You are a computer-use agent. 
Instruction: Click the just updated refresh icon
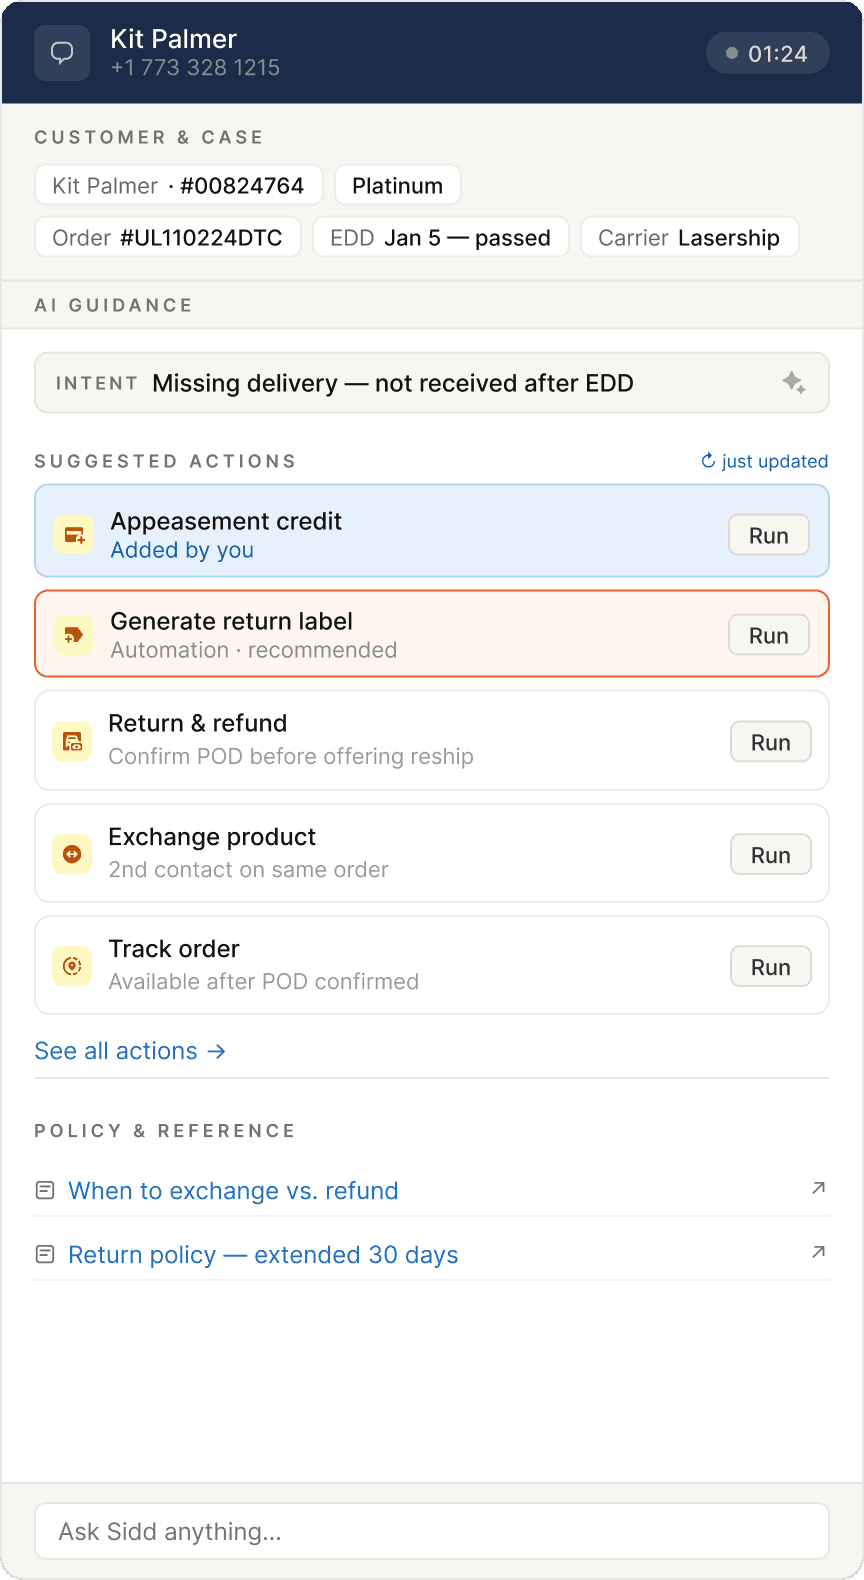tap(708, 461)
